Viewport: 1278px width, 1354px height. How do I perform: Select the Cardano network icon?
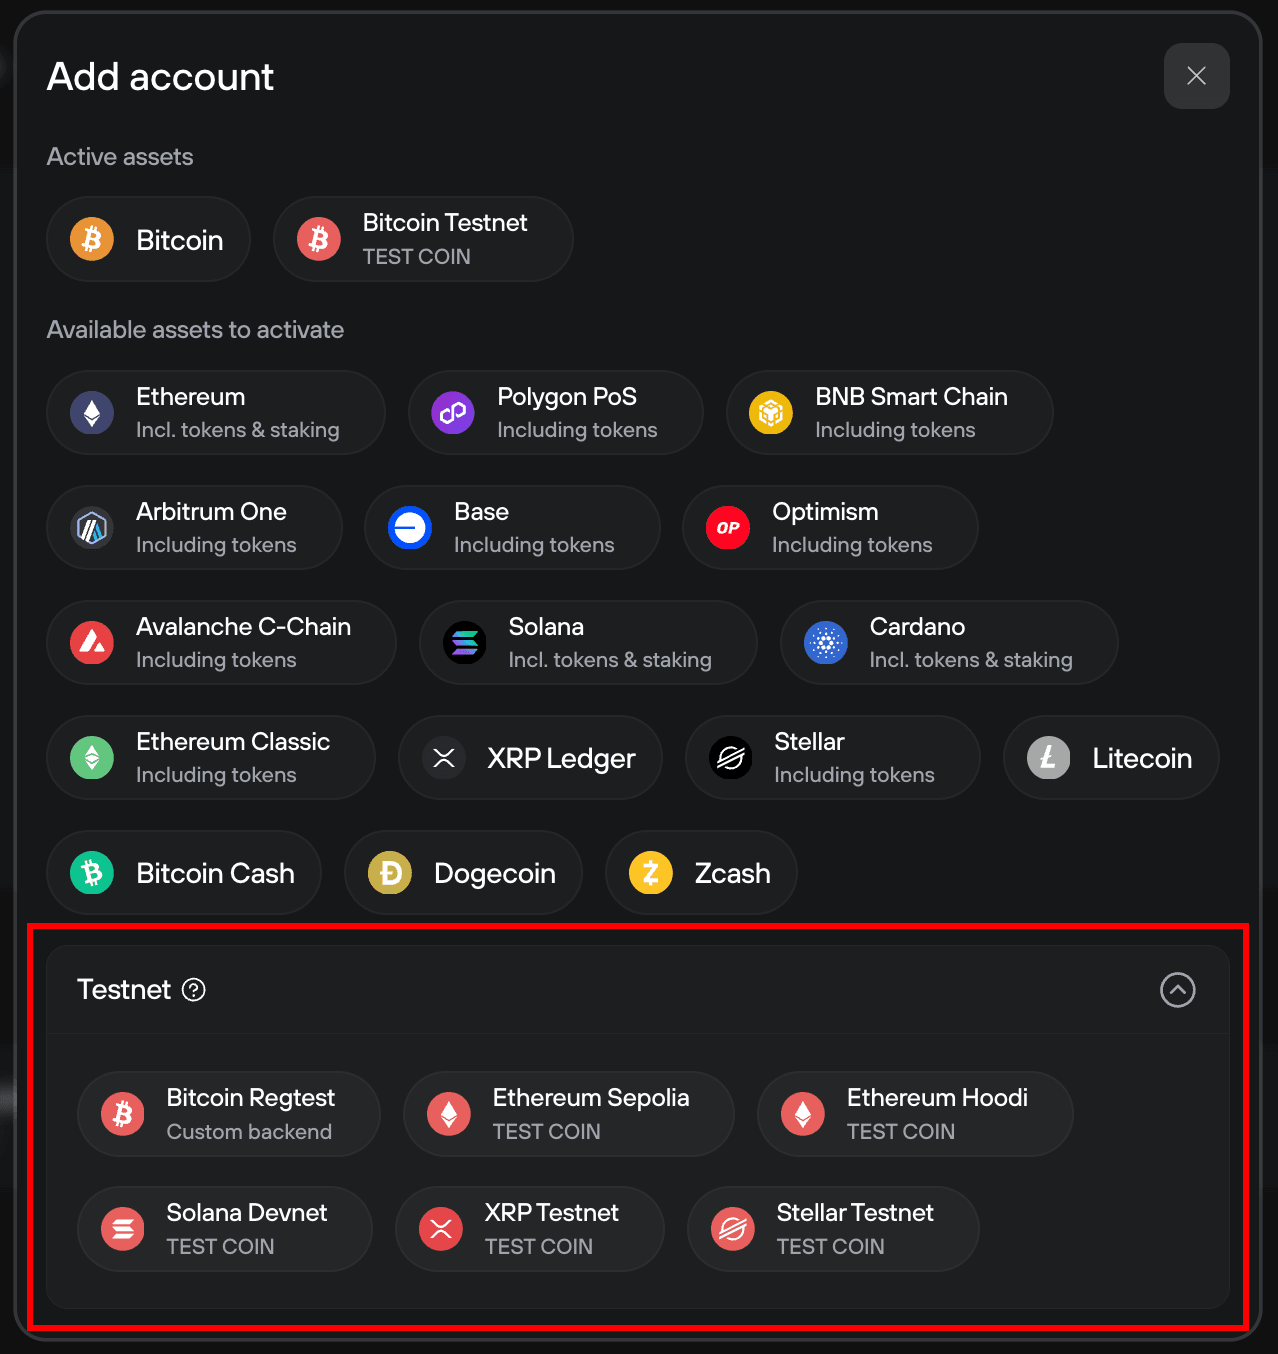[825, 643]
